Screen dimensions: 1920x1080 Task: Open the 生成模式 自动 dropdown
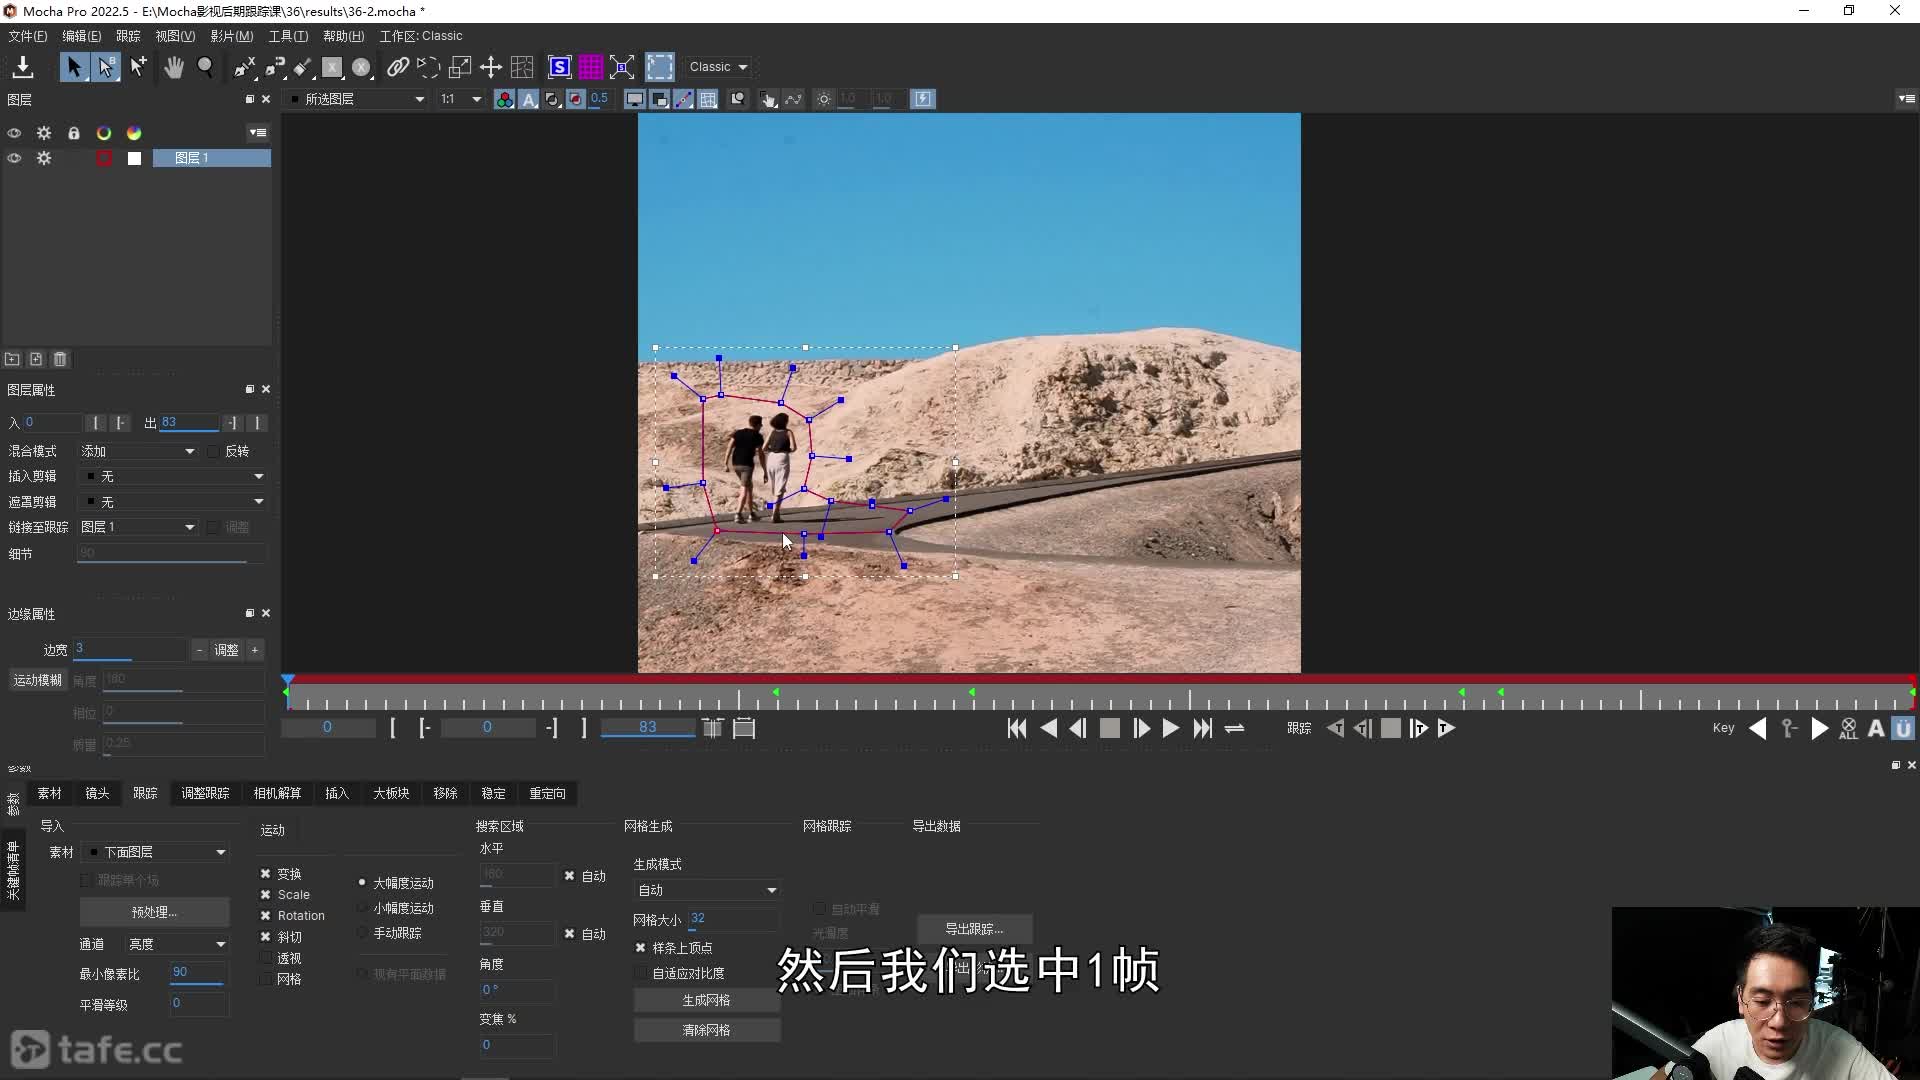tap(706, 890)
